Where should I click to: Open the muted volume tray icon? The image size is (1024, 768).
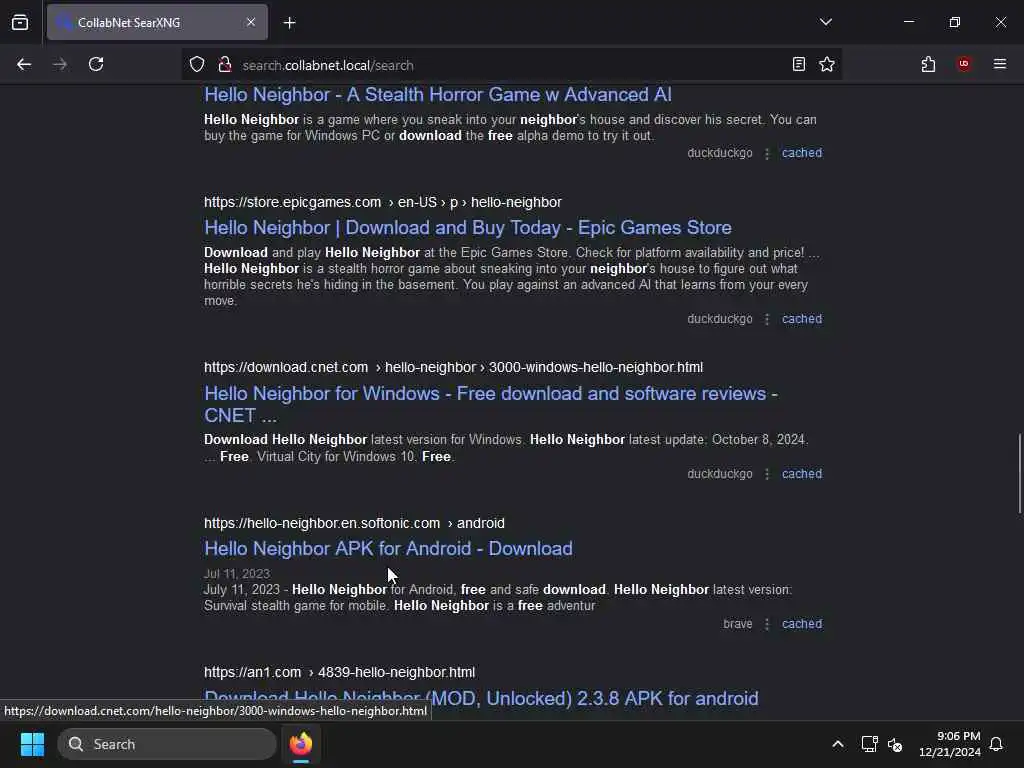[895, 744]
